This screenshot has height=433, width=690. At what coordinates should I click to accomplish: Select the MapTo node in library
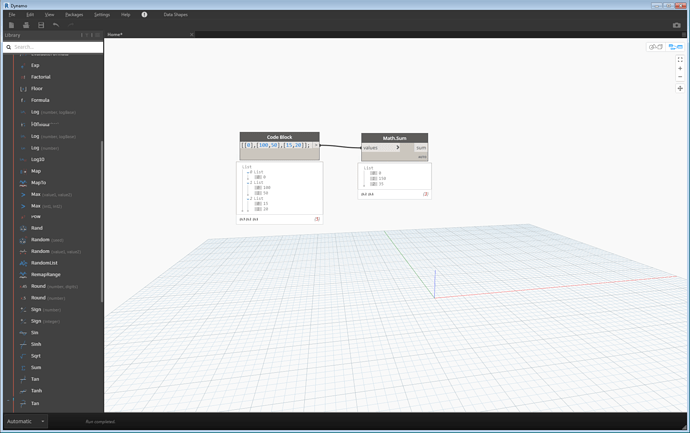point(38,183)
